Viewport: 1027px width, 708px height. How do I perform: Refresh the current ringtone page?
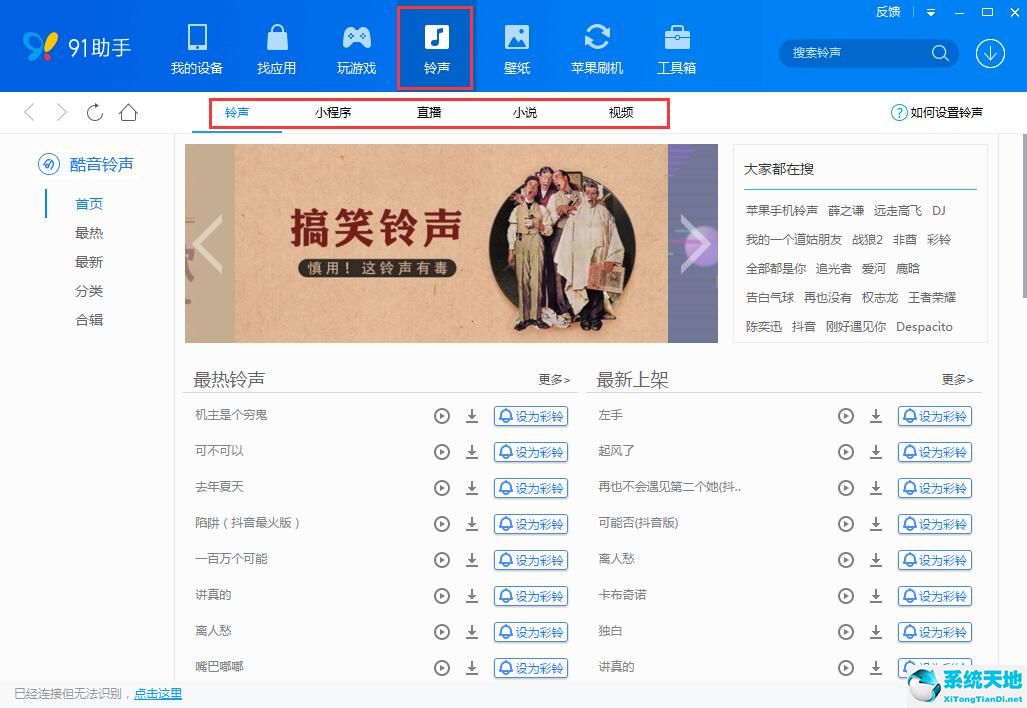click(x=95, y=112)
